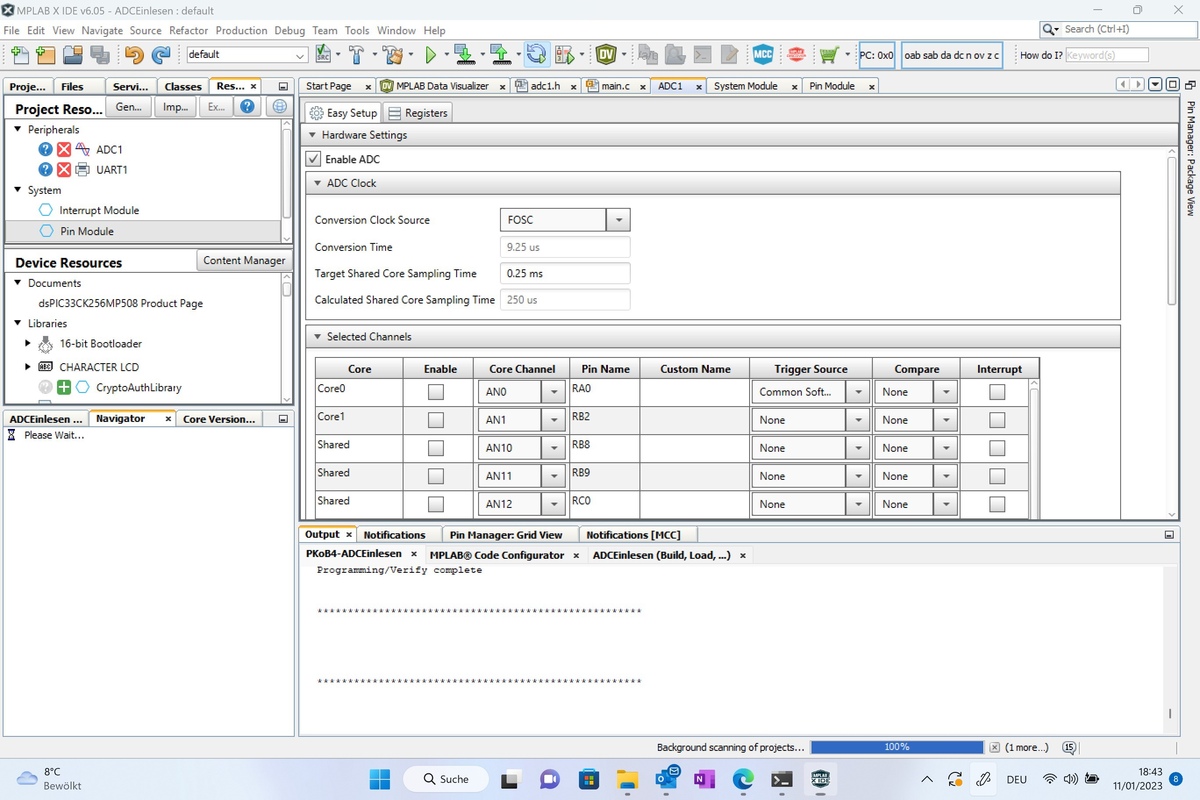
Task: Switch to the Registers tab
Action: tap(418, 113)
